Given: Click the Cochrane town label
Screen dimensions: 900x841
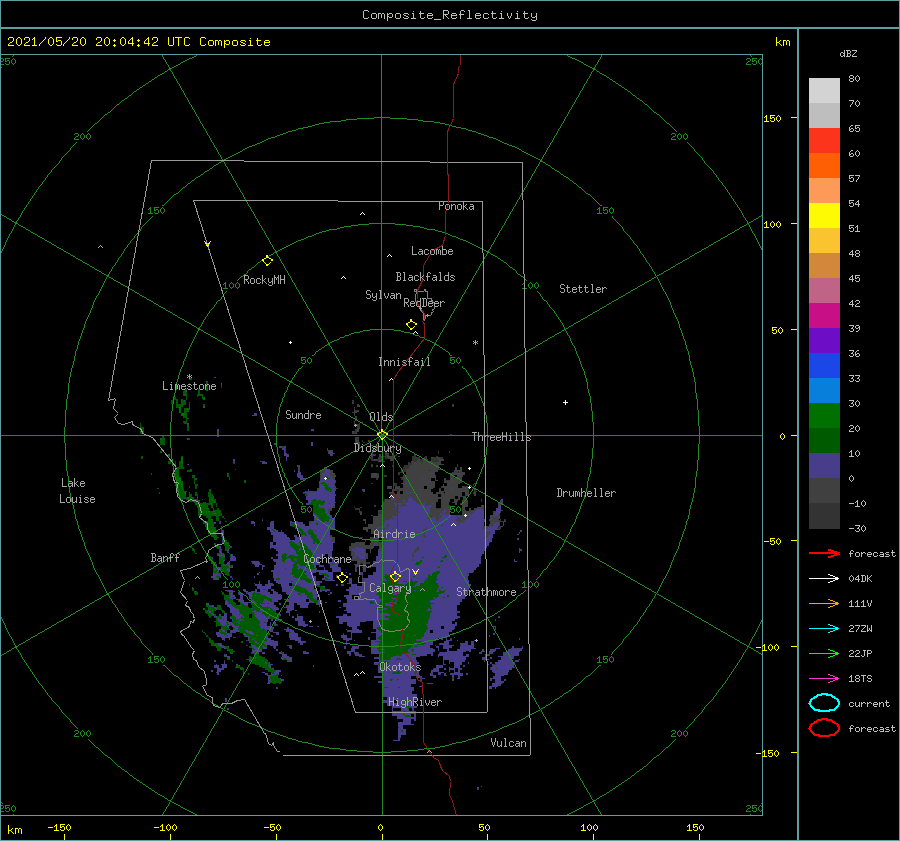Looking at the screenshot, I should [x=327, y=559].
